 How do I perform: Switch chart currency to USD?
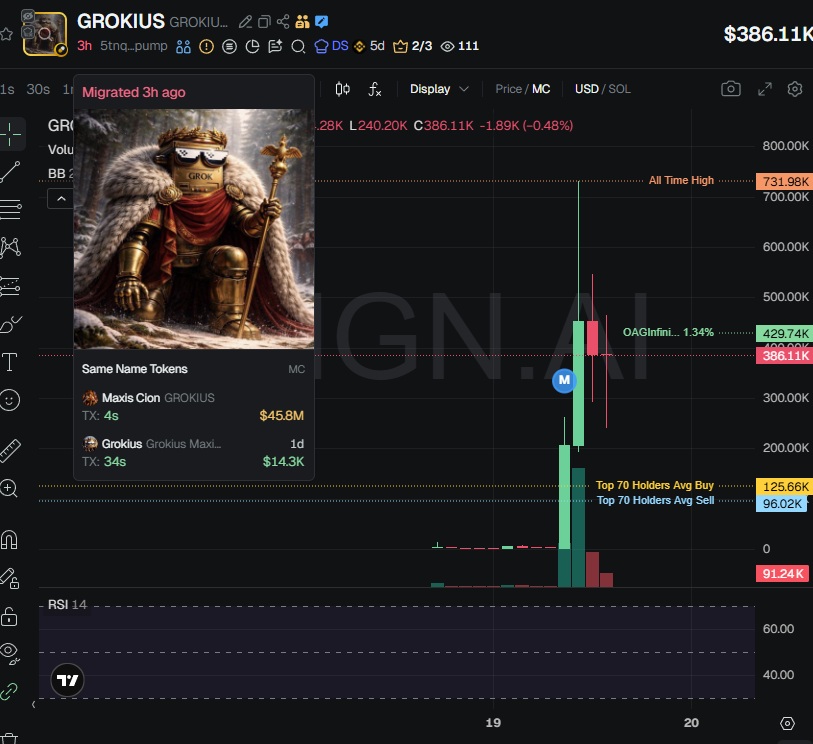(586, 89)
